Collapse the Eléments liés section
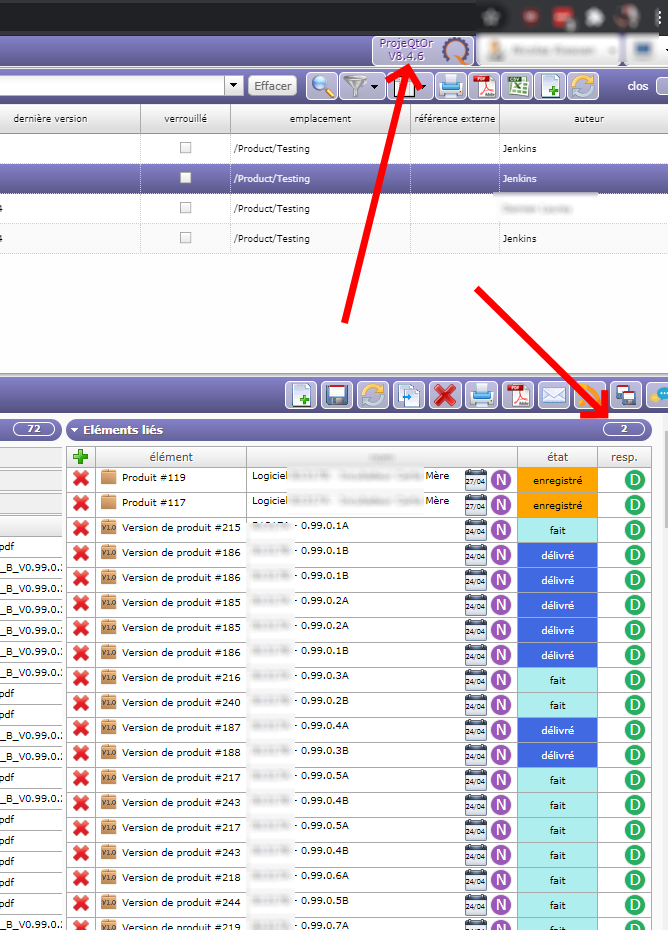668x930 pixels. [75, 430]
